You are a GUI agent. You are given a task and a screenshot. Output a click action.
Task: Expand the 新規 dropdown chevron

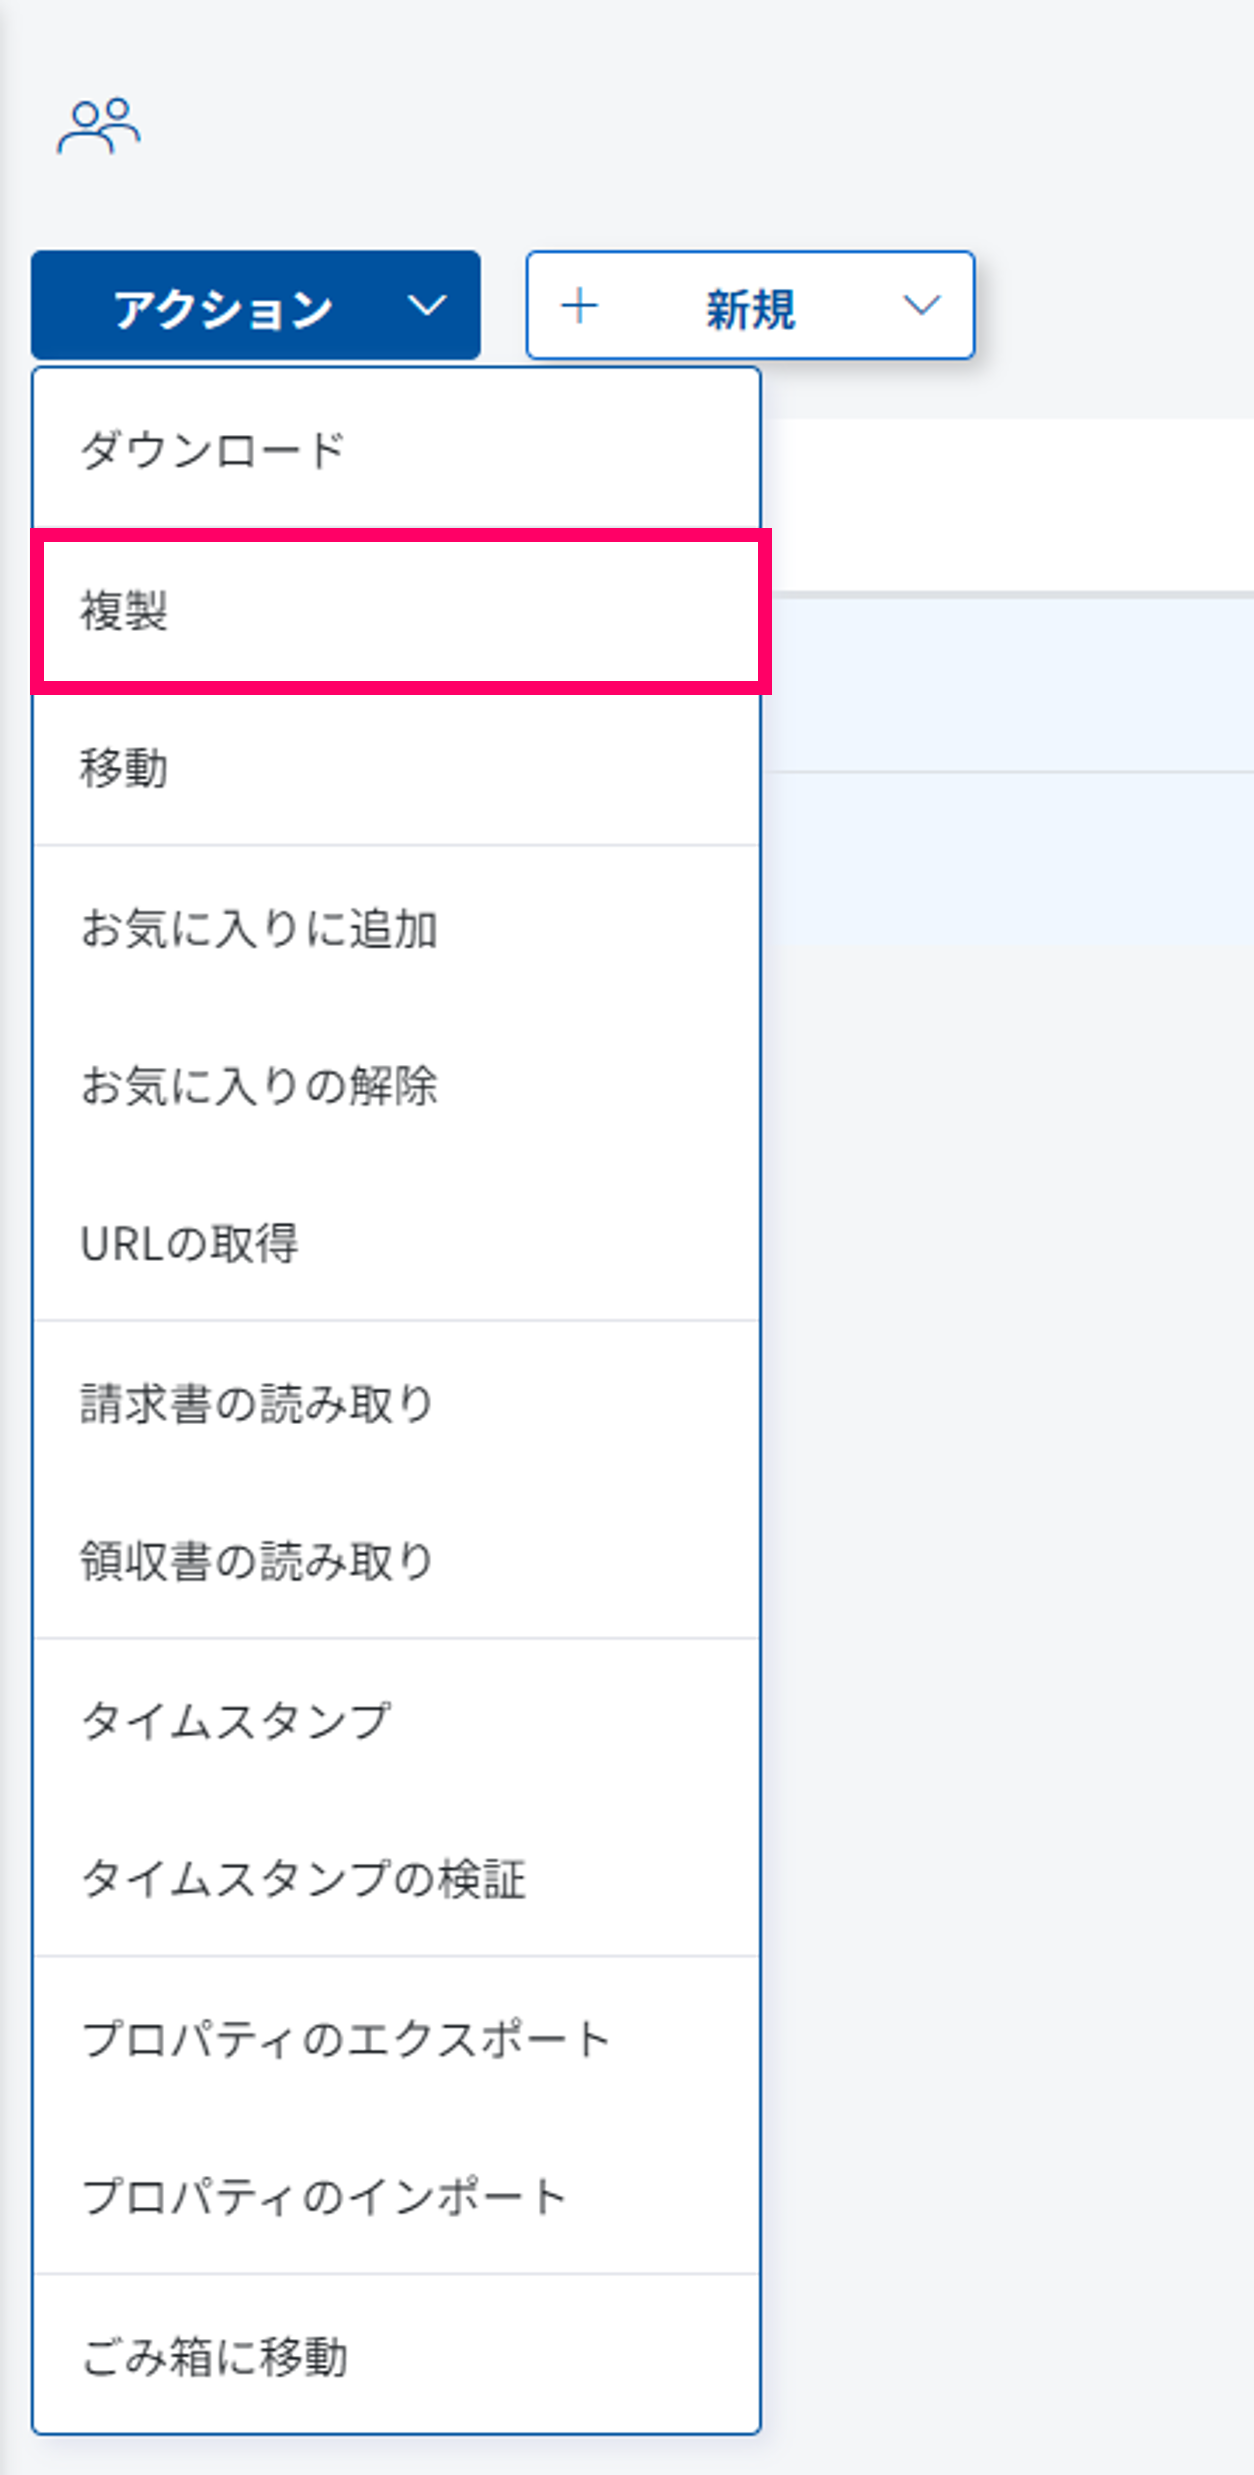click(x=921, y=306)
